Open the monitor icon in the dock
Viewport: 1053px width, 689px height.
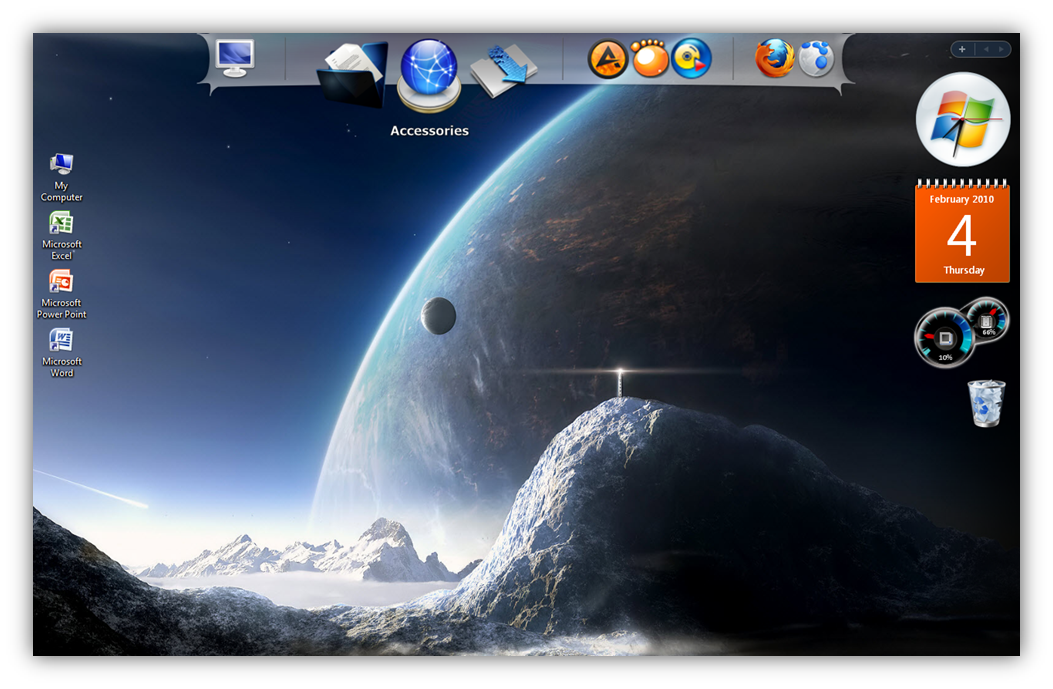tap(234, 58)
